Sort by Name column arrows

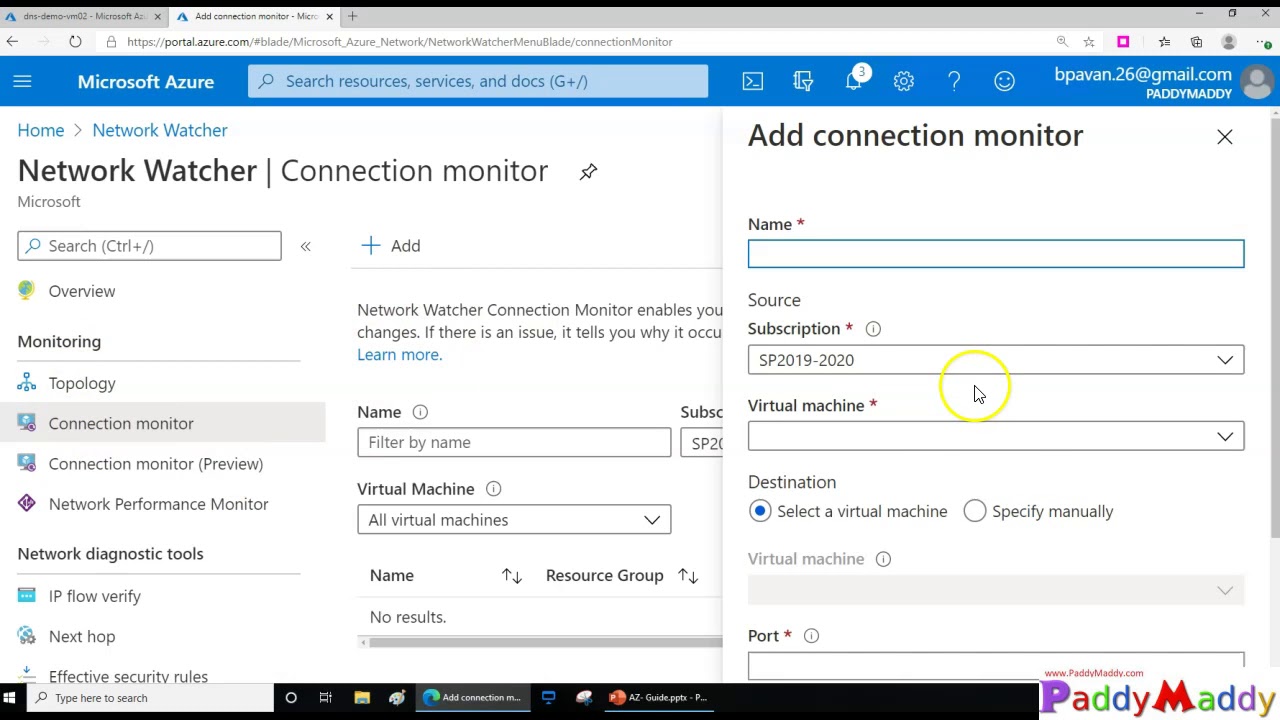512,576
